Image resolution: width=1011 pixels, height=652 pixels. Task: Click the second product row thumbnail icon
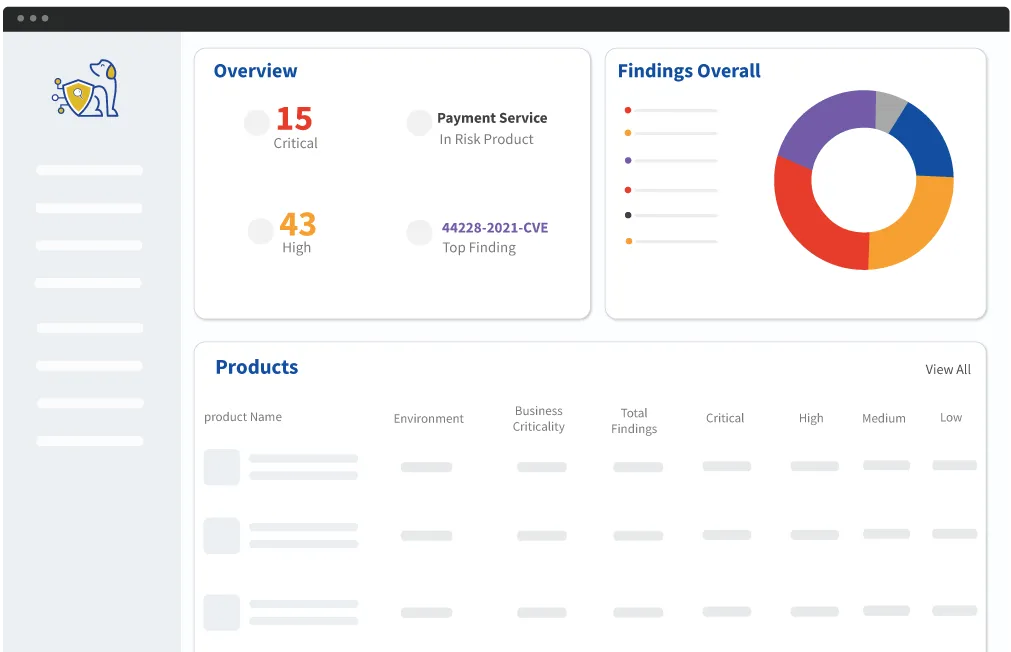[x=221, y=536]
